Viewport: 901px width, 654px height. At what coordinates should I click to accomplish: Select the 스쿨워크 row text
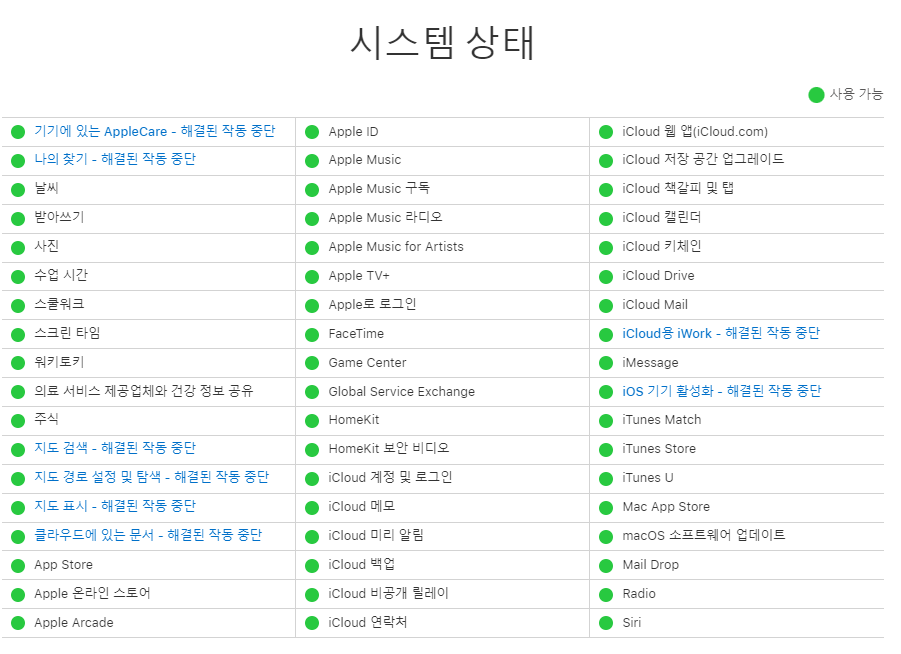point(59,304)
